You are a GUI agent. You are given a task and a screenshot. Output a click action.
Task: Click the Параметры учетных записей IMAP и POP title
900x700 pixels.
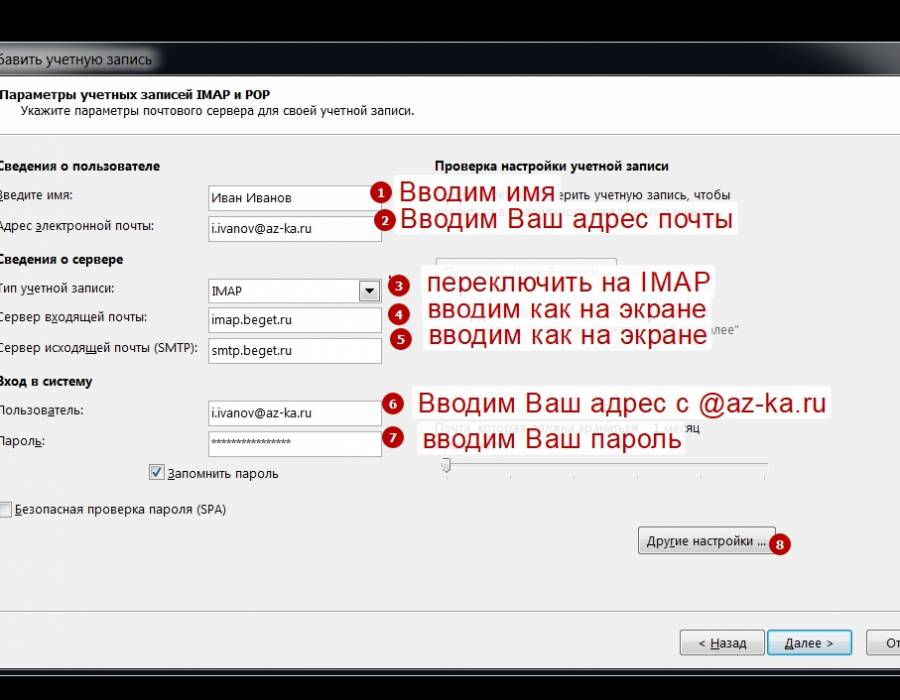(134, 95)
